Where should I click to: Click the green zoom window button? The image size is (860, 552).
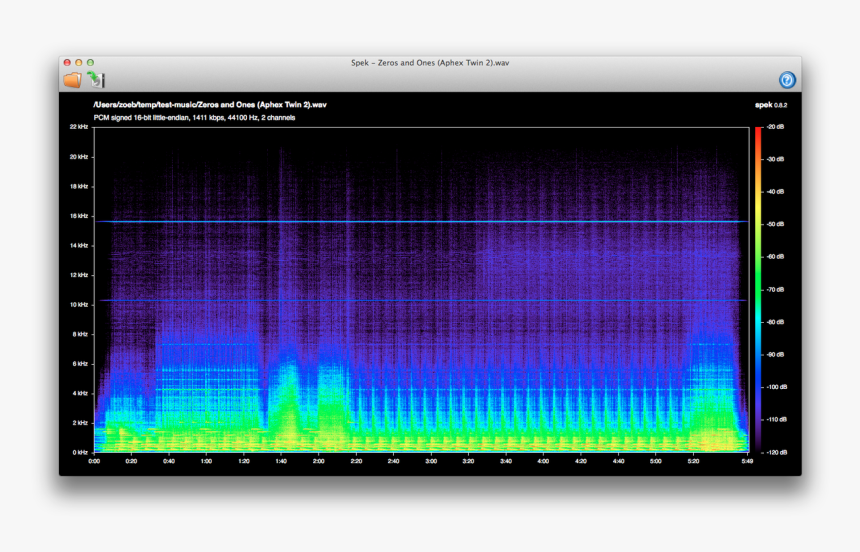coord(90,63)
